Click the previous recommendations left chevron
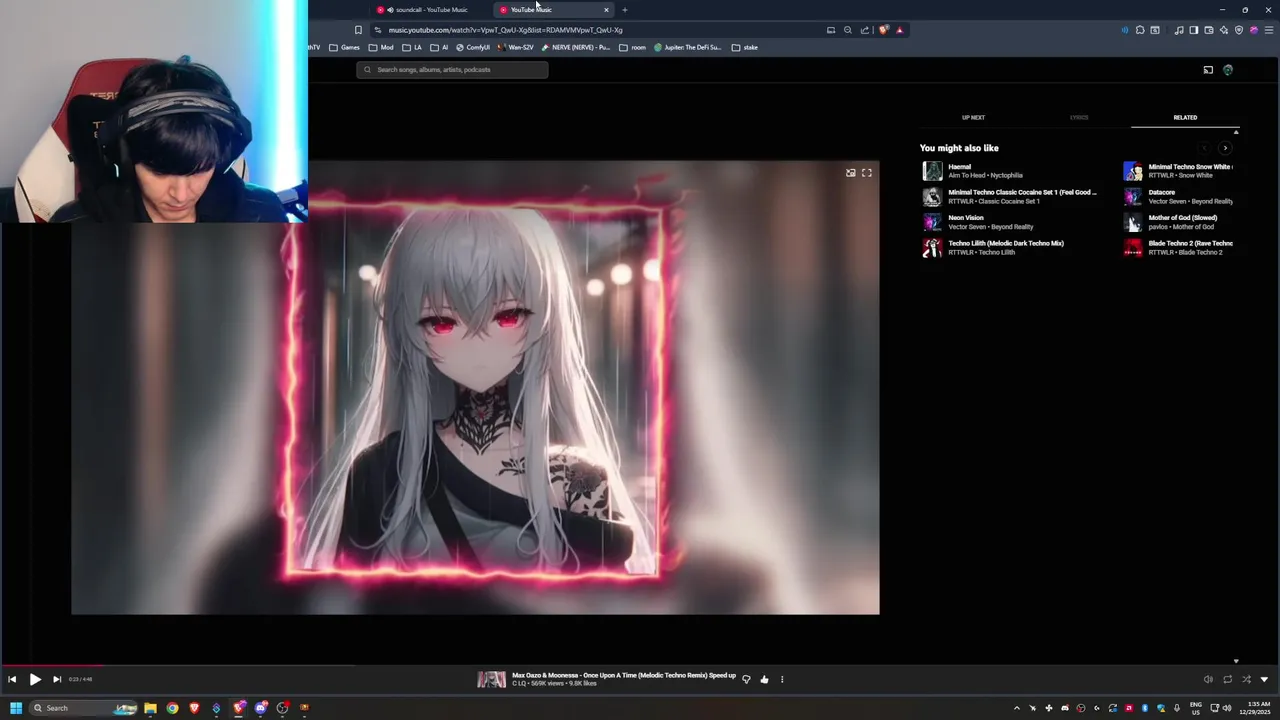The width and height of the screenshot is (1280, 720). click(x=1204, y=148)
